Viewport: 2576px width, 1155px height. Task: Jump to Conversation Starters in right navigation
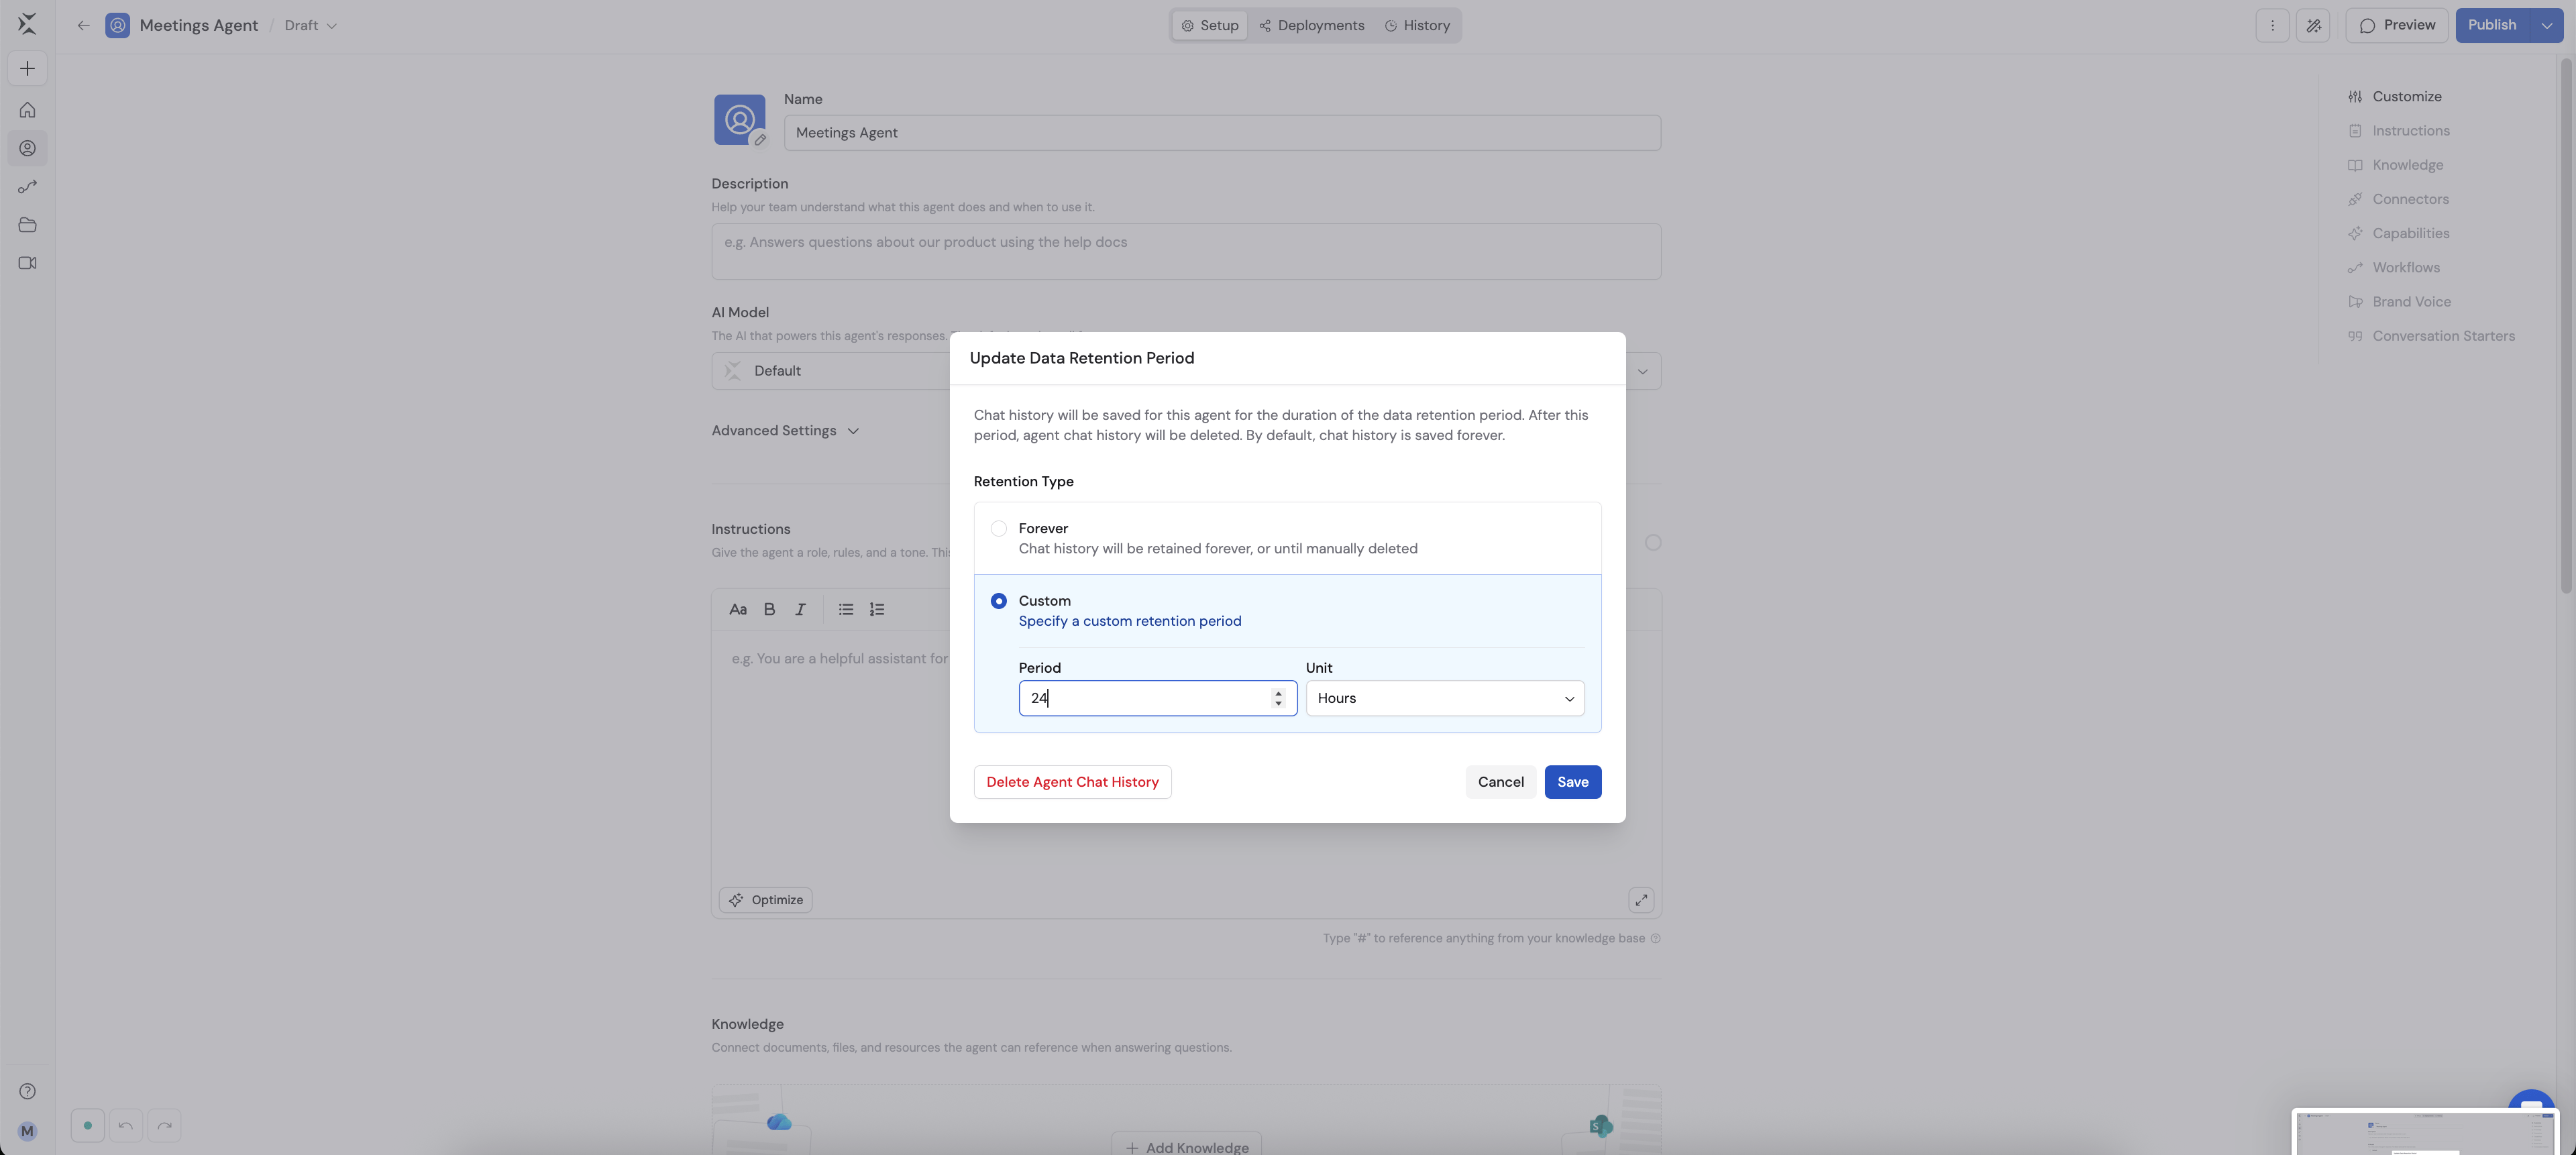(x=2431, y=336)
